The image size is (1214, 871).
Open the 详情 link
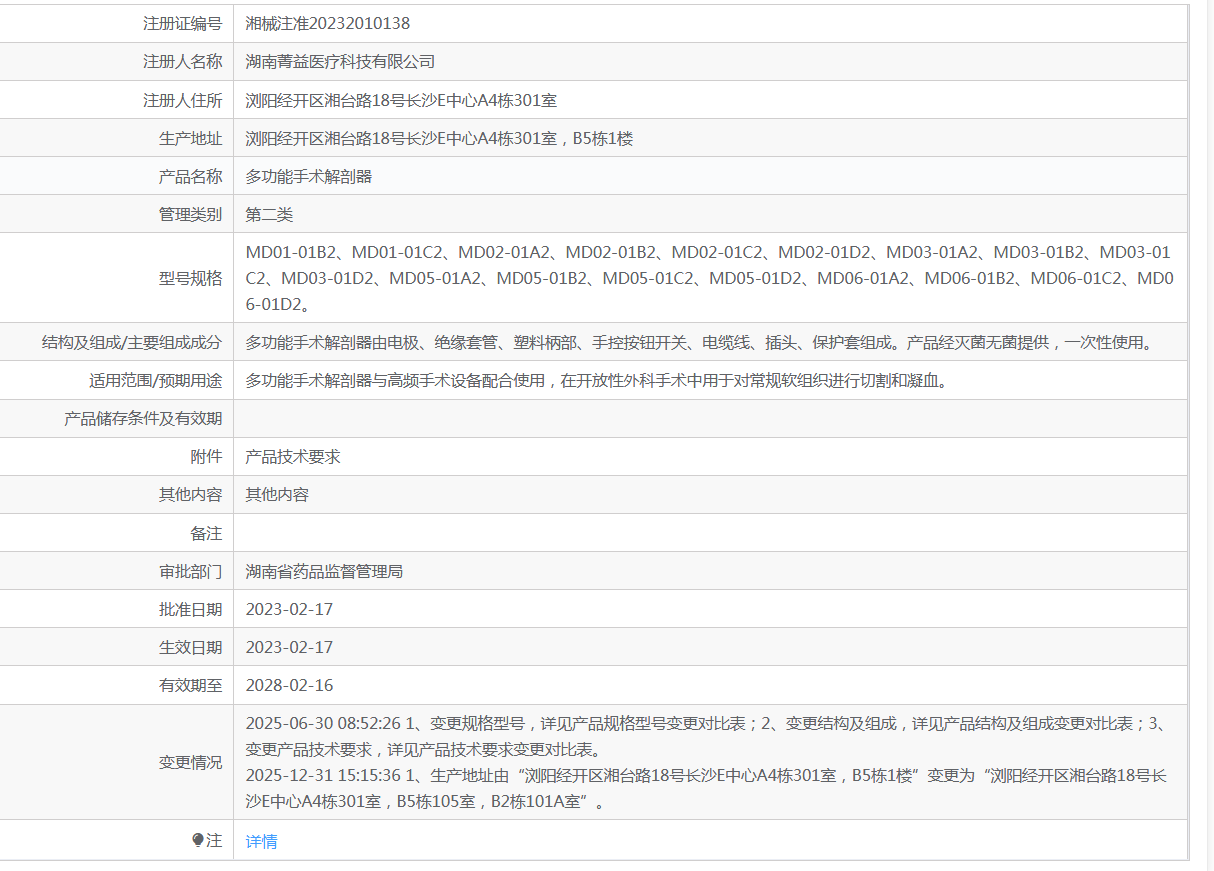(x=261, y=842)
